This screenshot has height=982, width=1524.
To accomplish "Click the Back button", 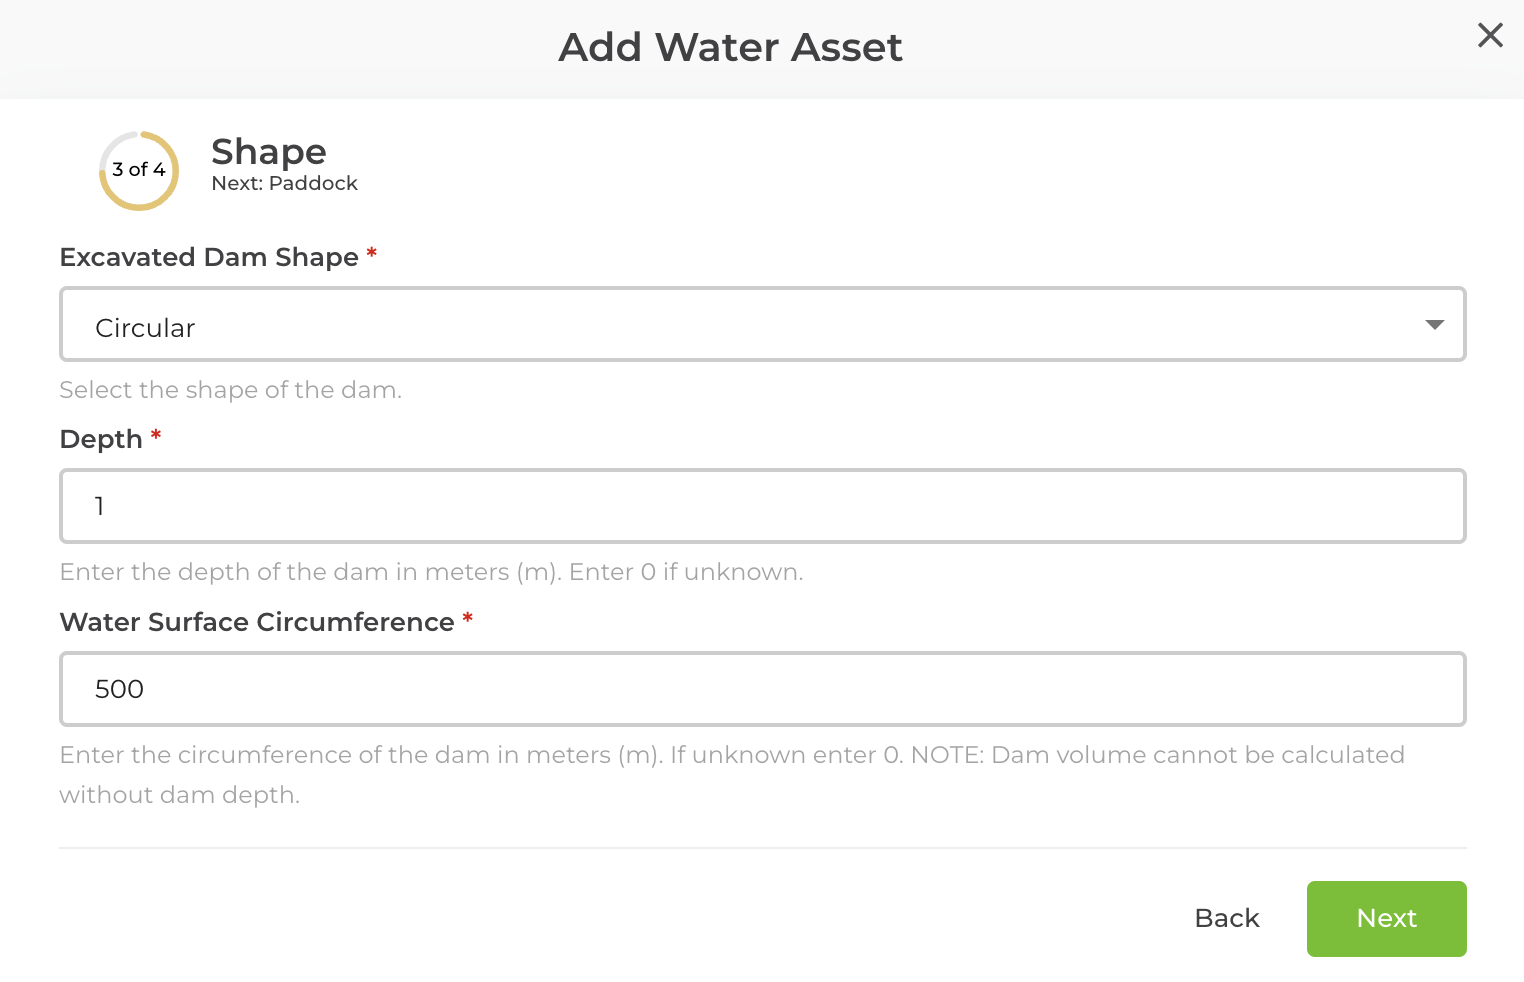I will pos(1226,918).
